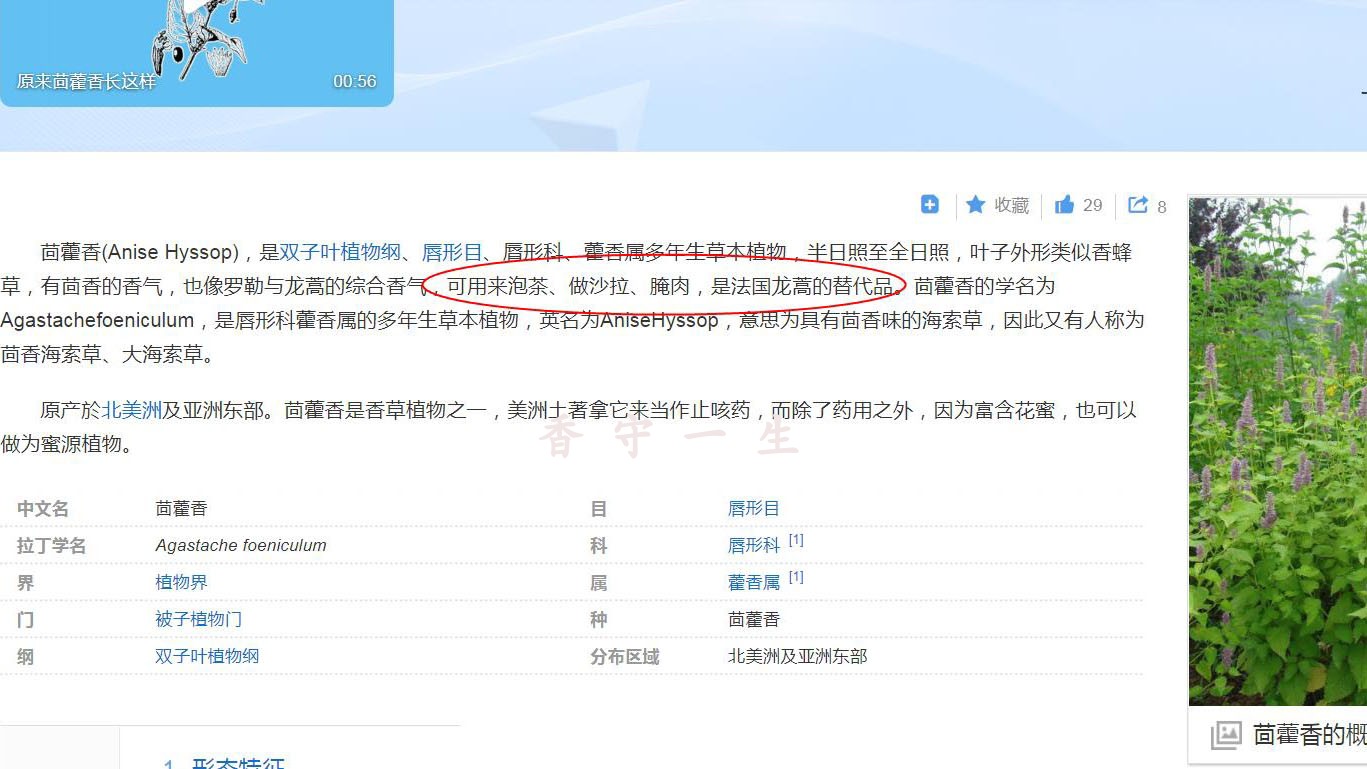Click the 中文名 value 茴藿香
The width and height of the screenshot is (1367, 769).
pyautogui.click(x=181, y=508)
